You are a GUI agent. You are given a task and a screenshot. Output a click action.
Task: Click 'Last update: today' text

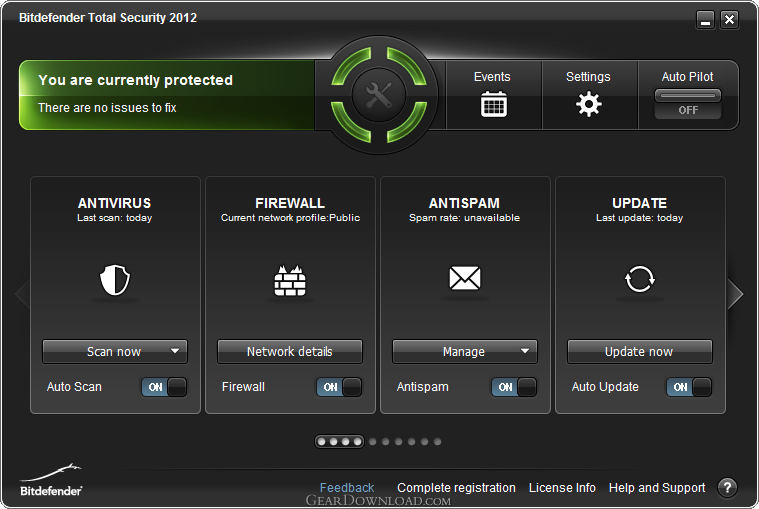(639, 218)
